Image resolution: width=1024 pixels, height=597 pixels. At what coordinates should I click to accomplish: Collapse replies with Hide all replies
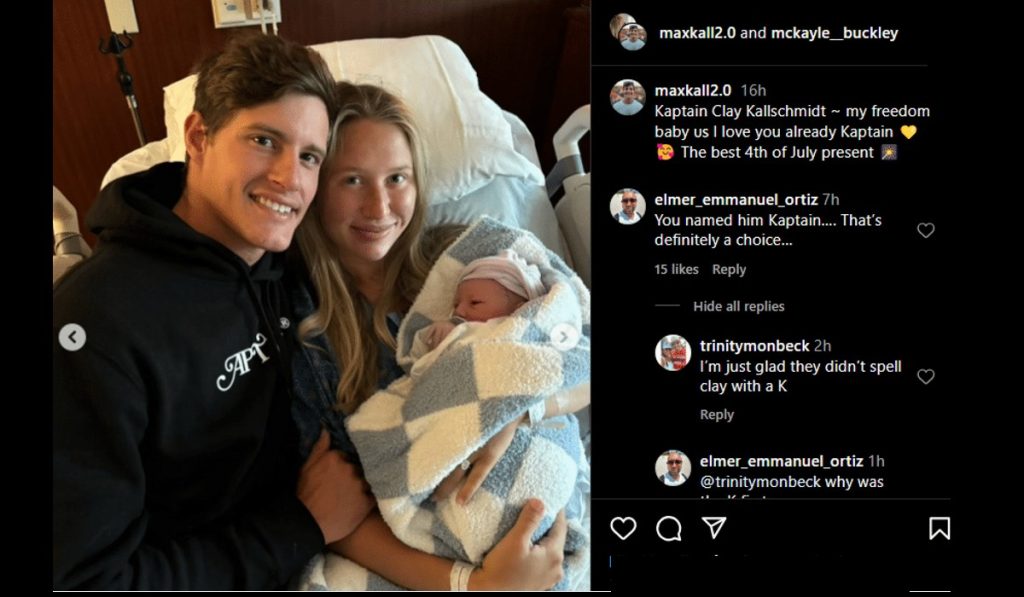[739, 306]
